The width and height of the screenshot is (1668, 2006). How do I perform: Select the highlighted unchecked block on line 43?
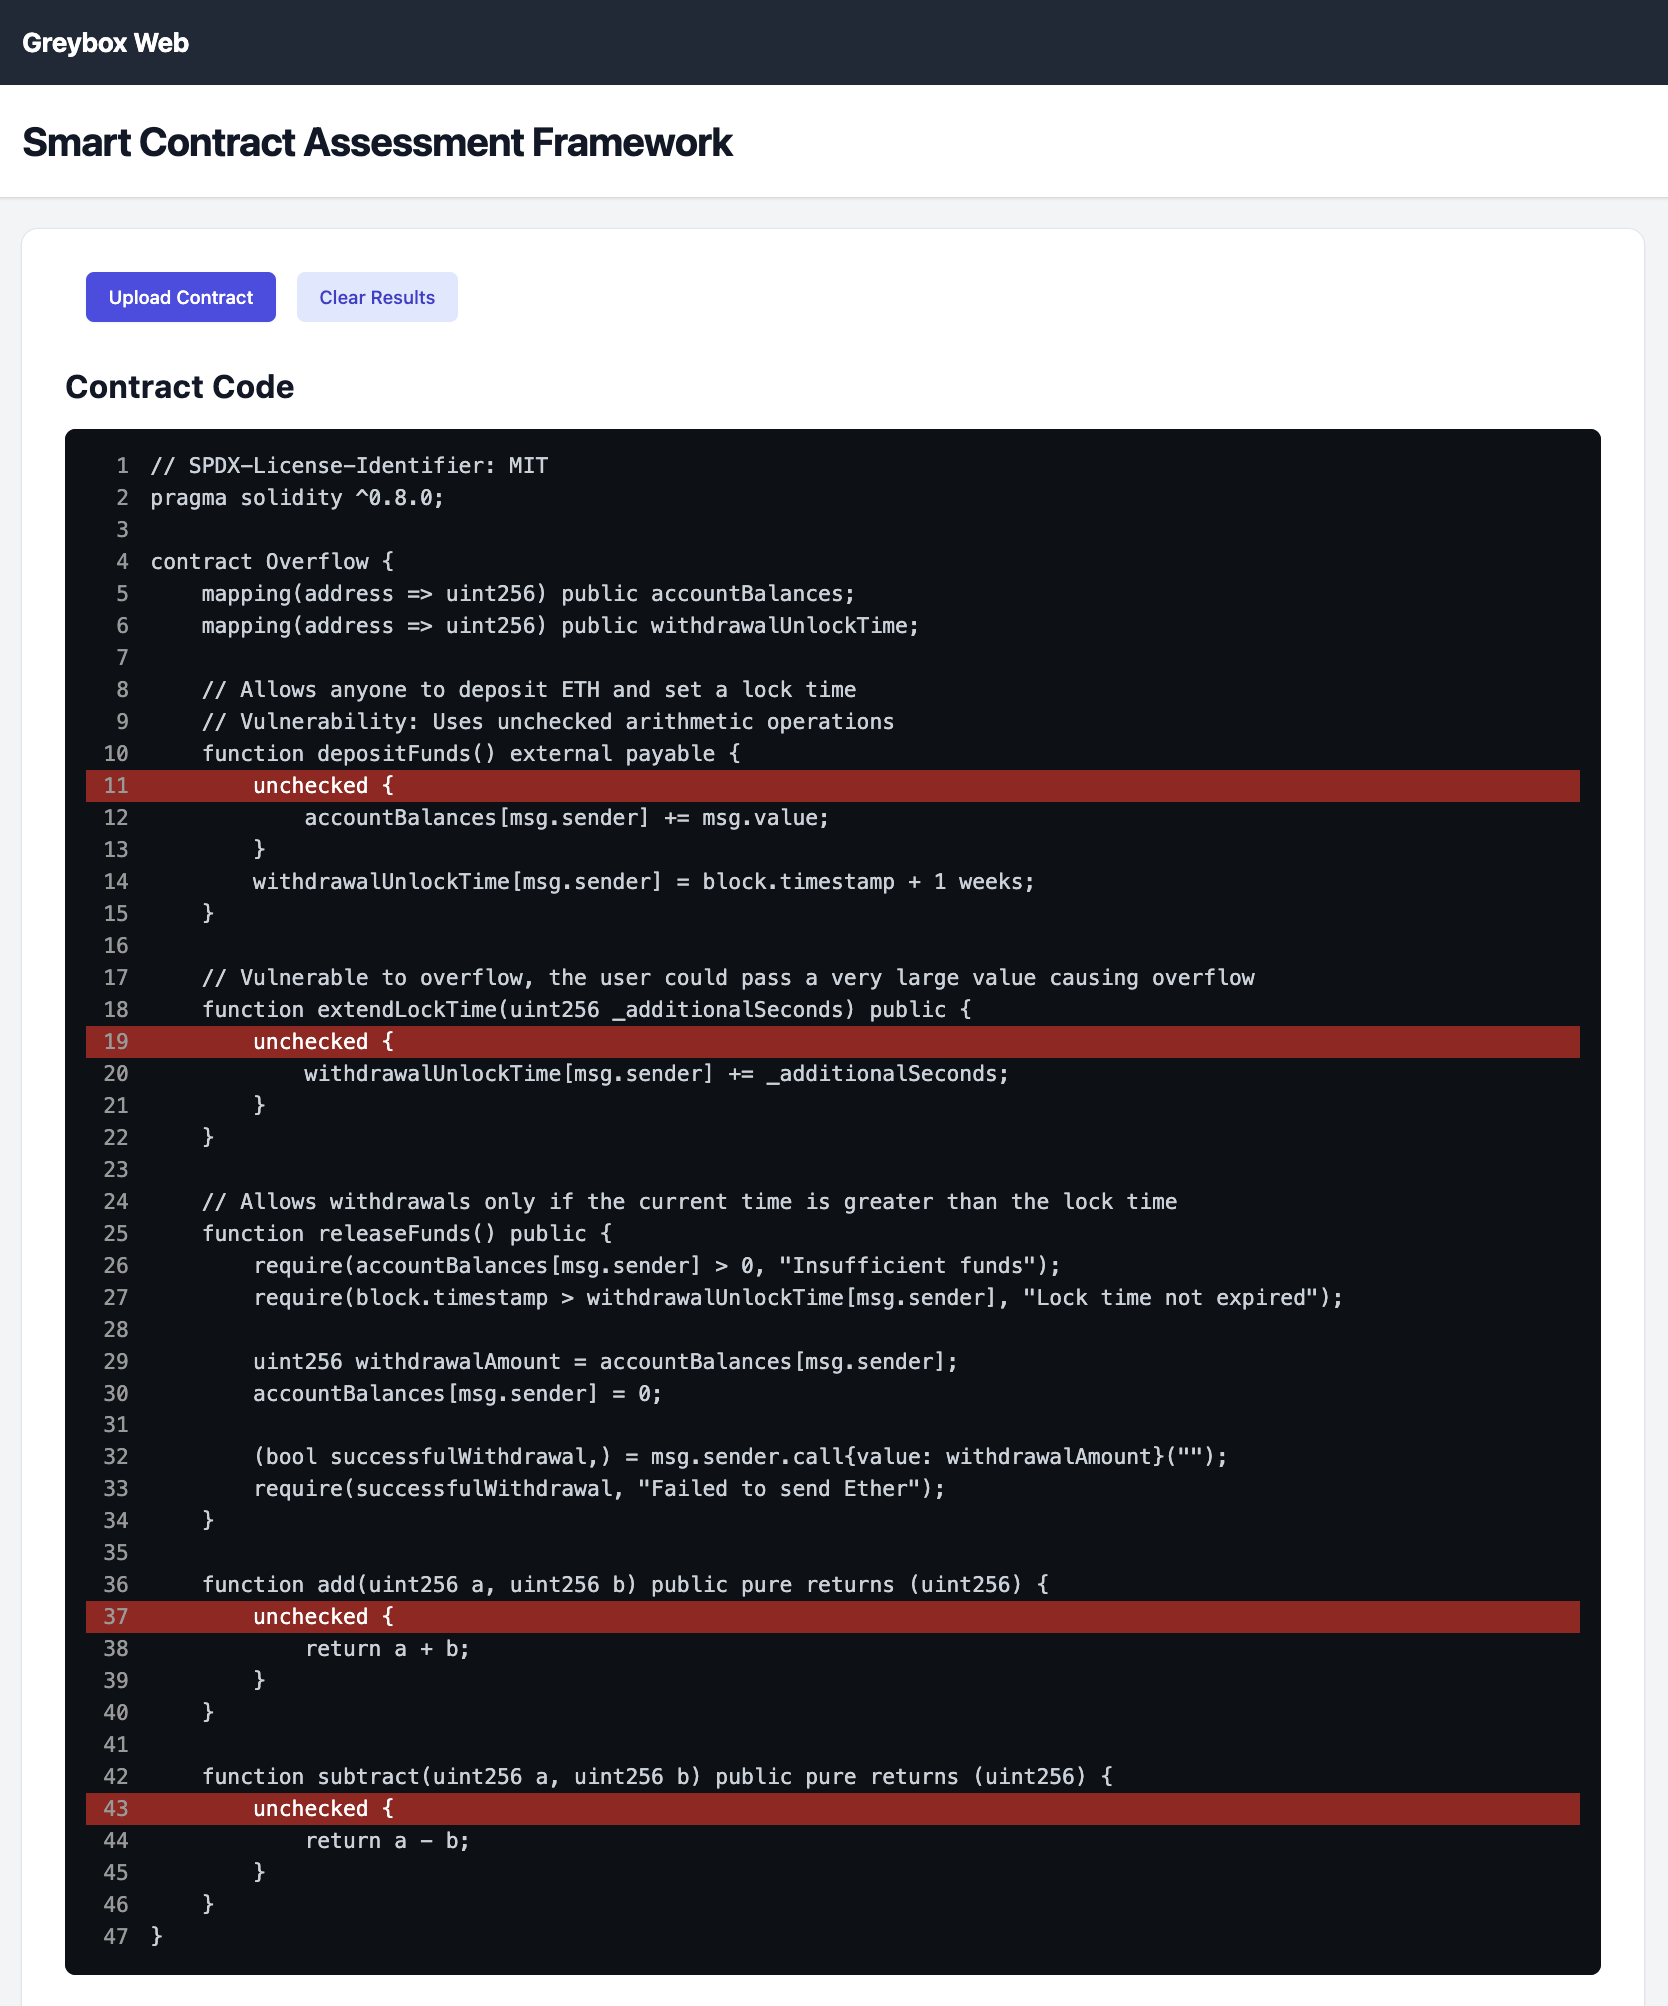pos(322,1808)
